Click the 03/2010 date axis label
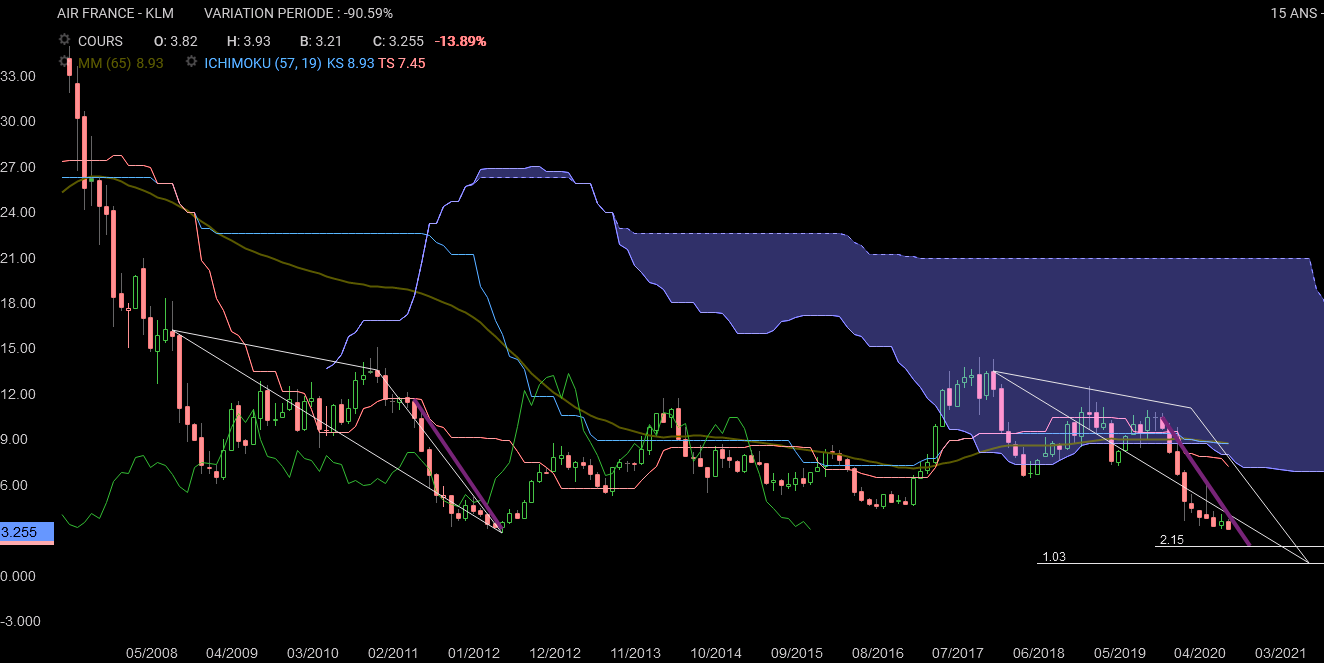1324x663 pixels. [x=313, y=653]
